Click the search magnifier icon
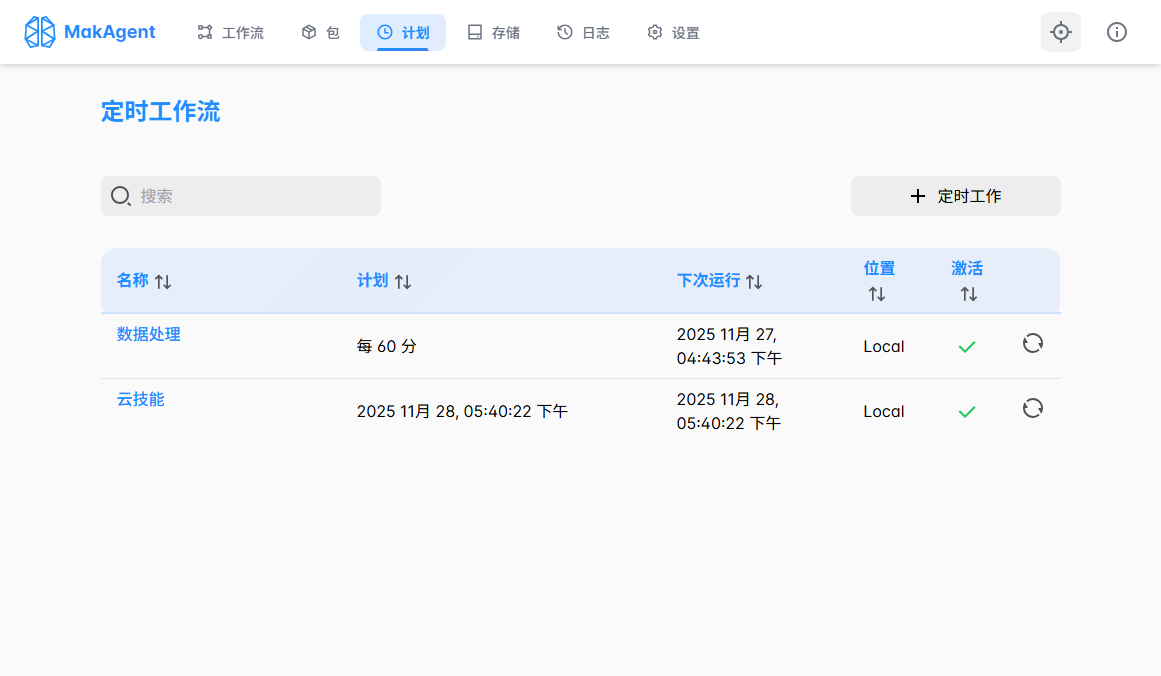Screen dimensions: 1161x676 coord(120,196)
